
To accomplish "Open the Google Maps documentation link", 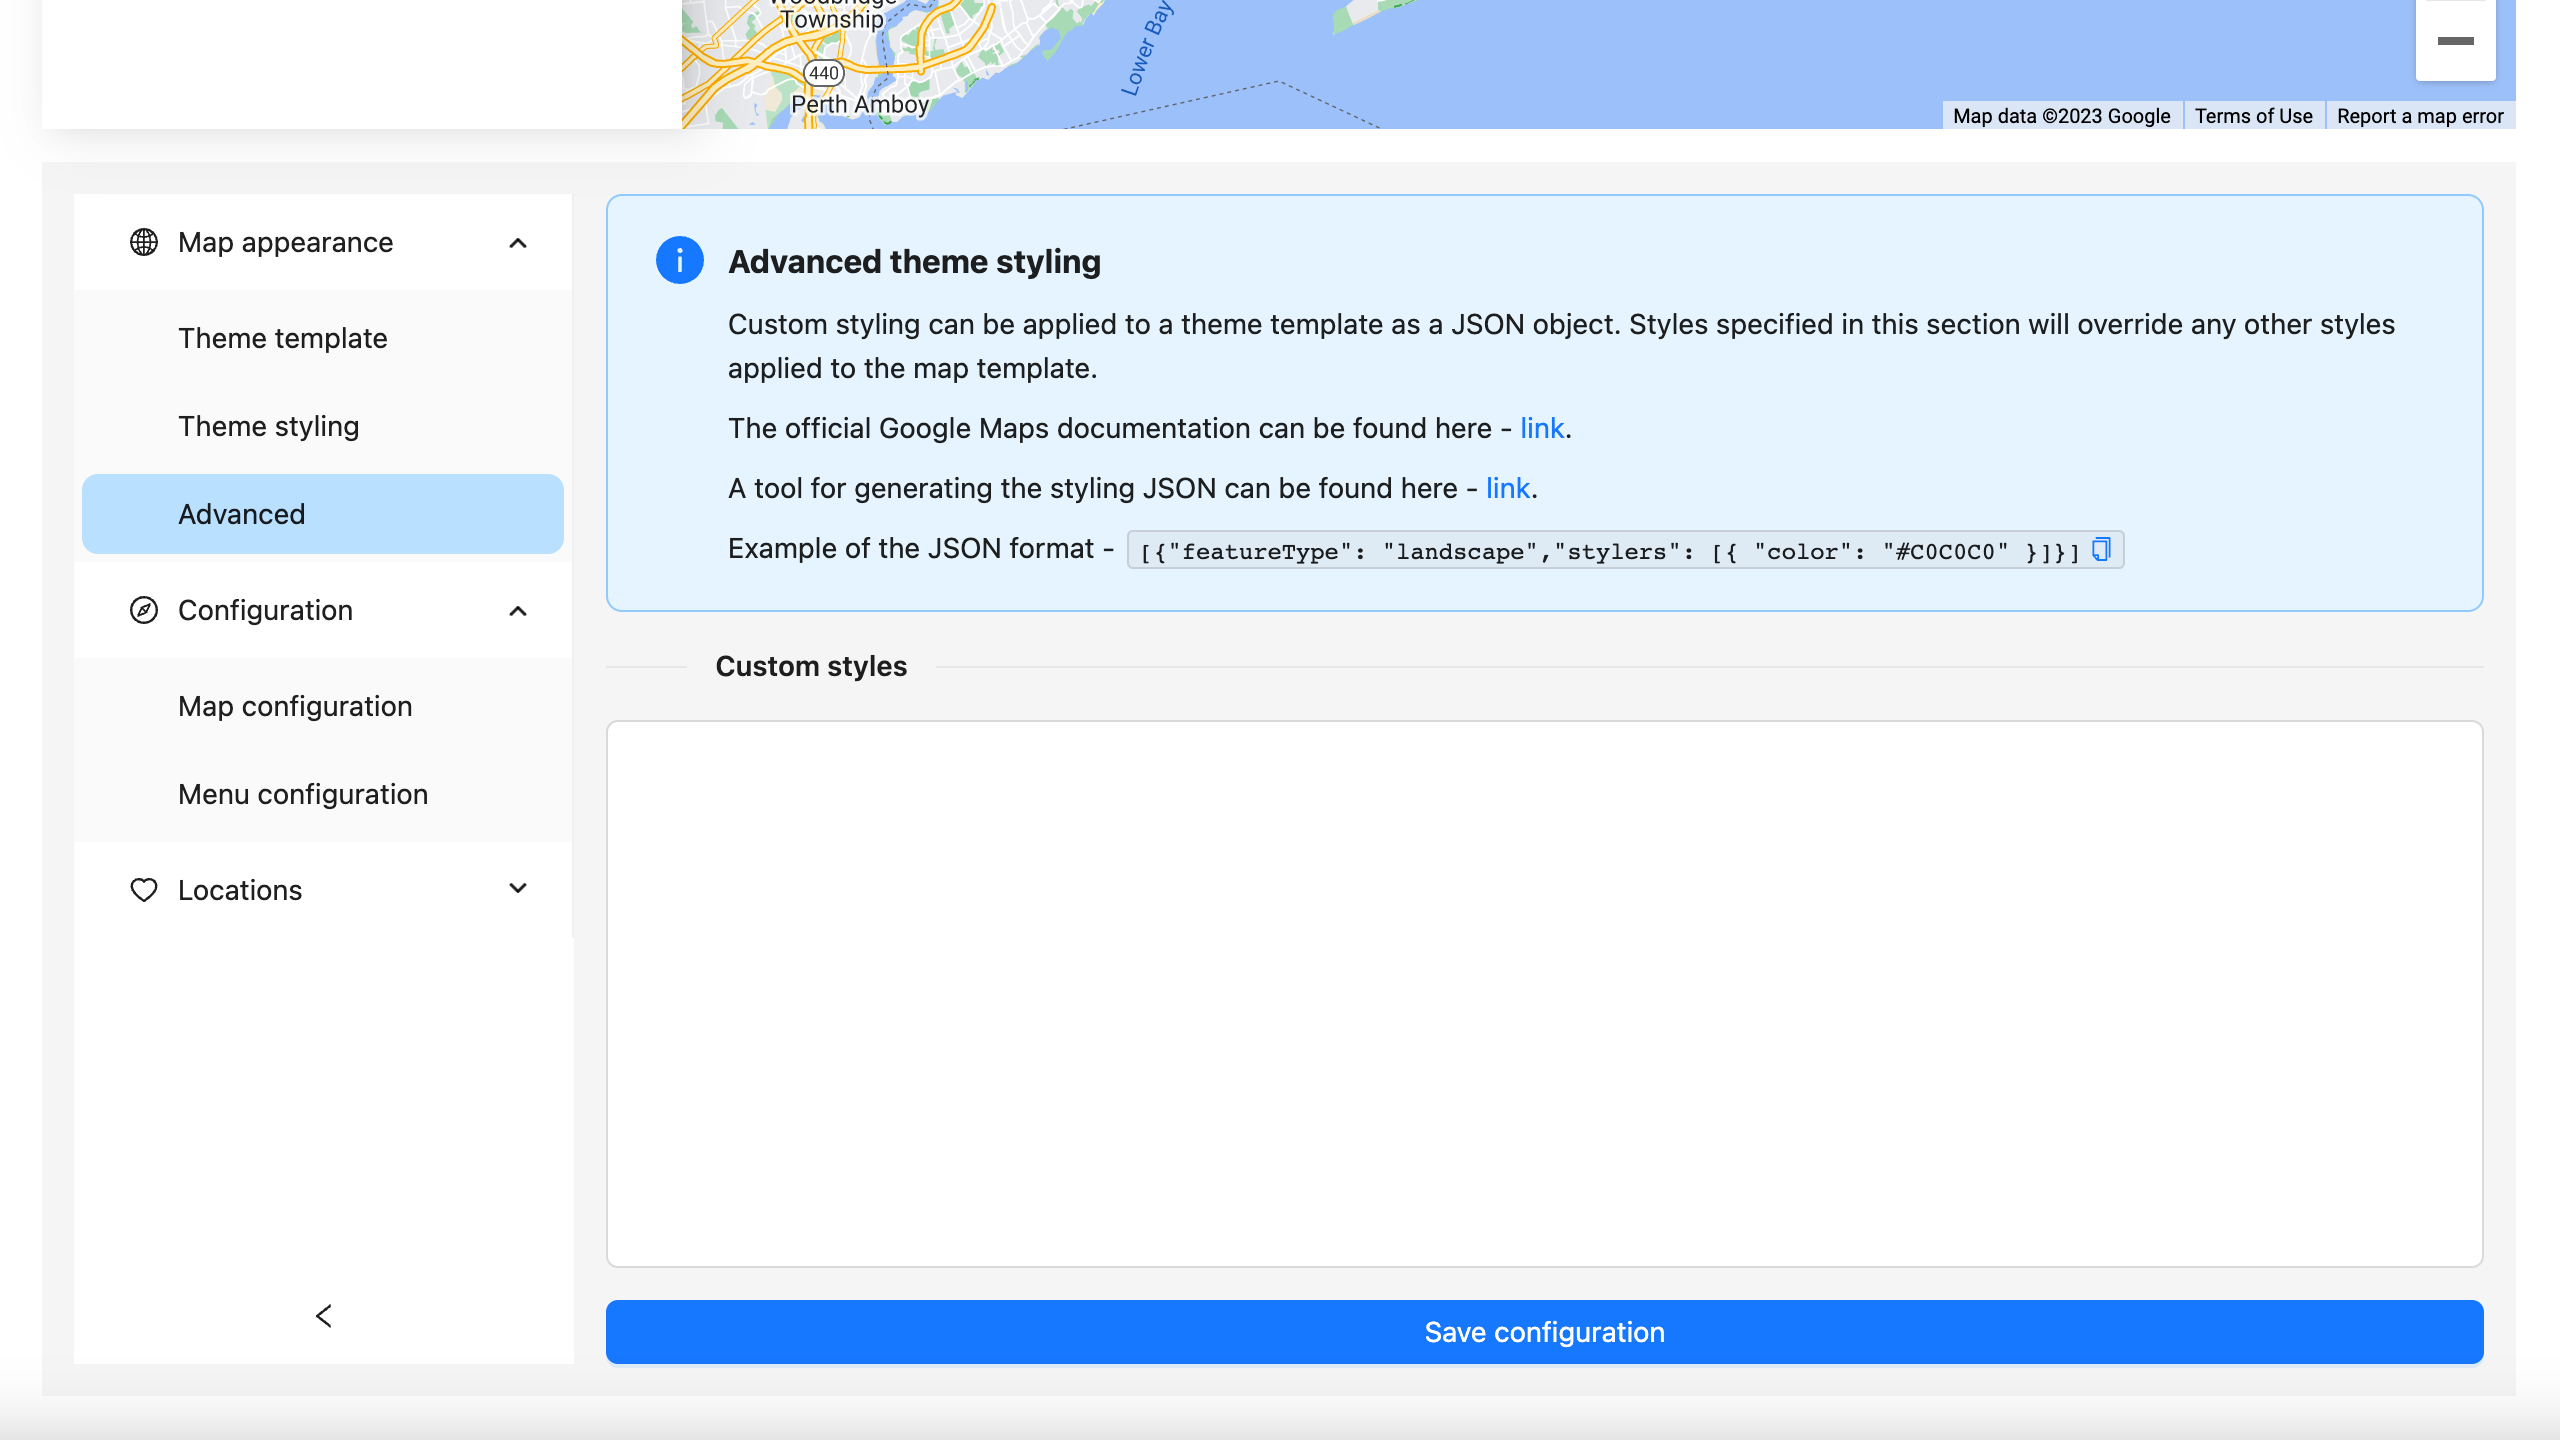I will click(x=1541, y=427).
